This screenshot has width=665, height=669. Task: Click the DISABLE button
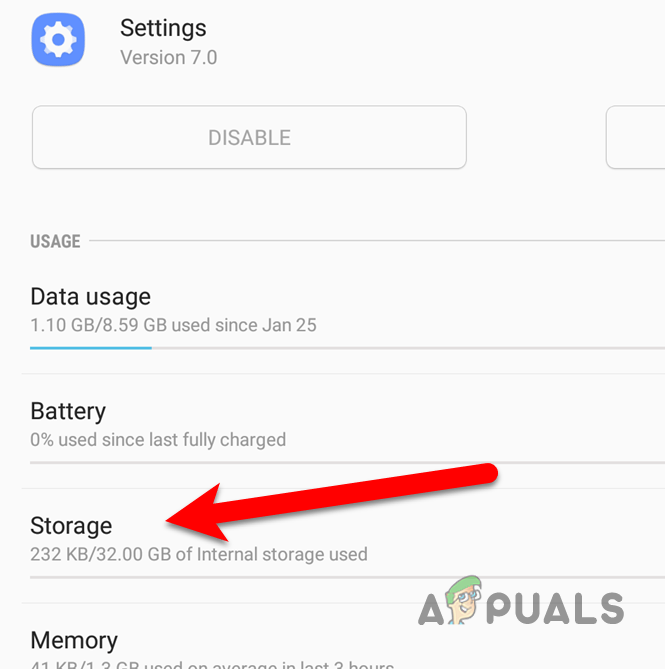(x=249, y=137)
